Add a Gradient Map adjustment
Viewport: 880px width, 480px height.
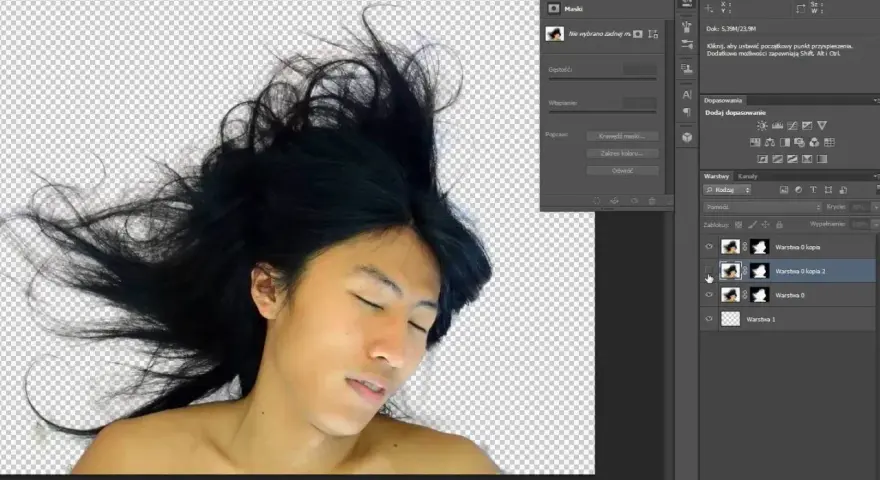tap(822, 159)
